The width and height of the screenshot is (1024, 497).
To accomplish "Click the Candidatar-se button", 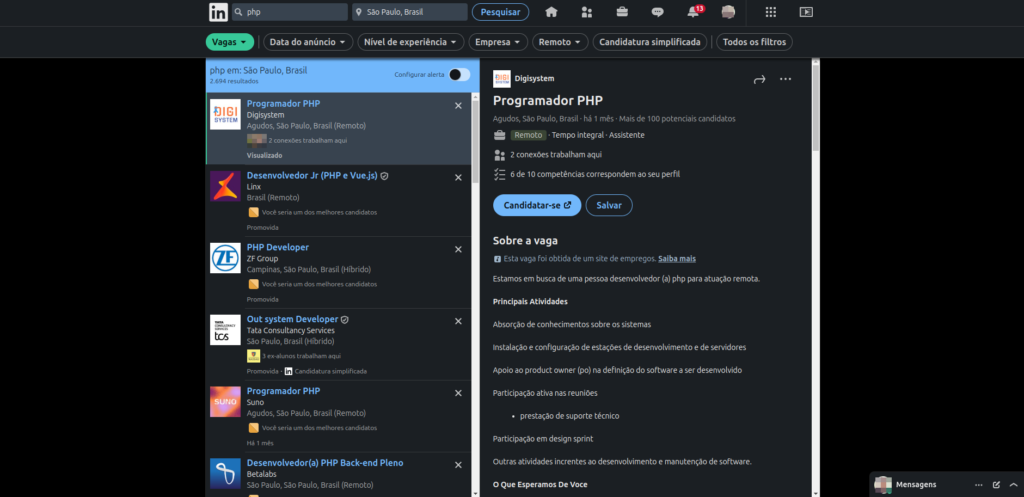I will coord(537,205).
